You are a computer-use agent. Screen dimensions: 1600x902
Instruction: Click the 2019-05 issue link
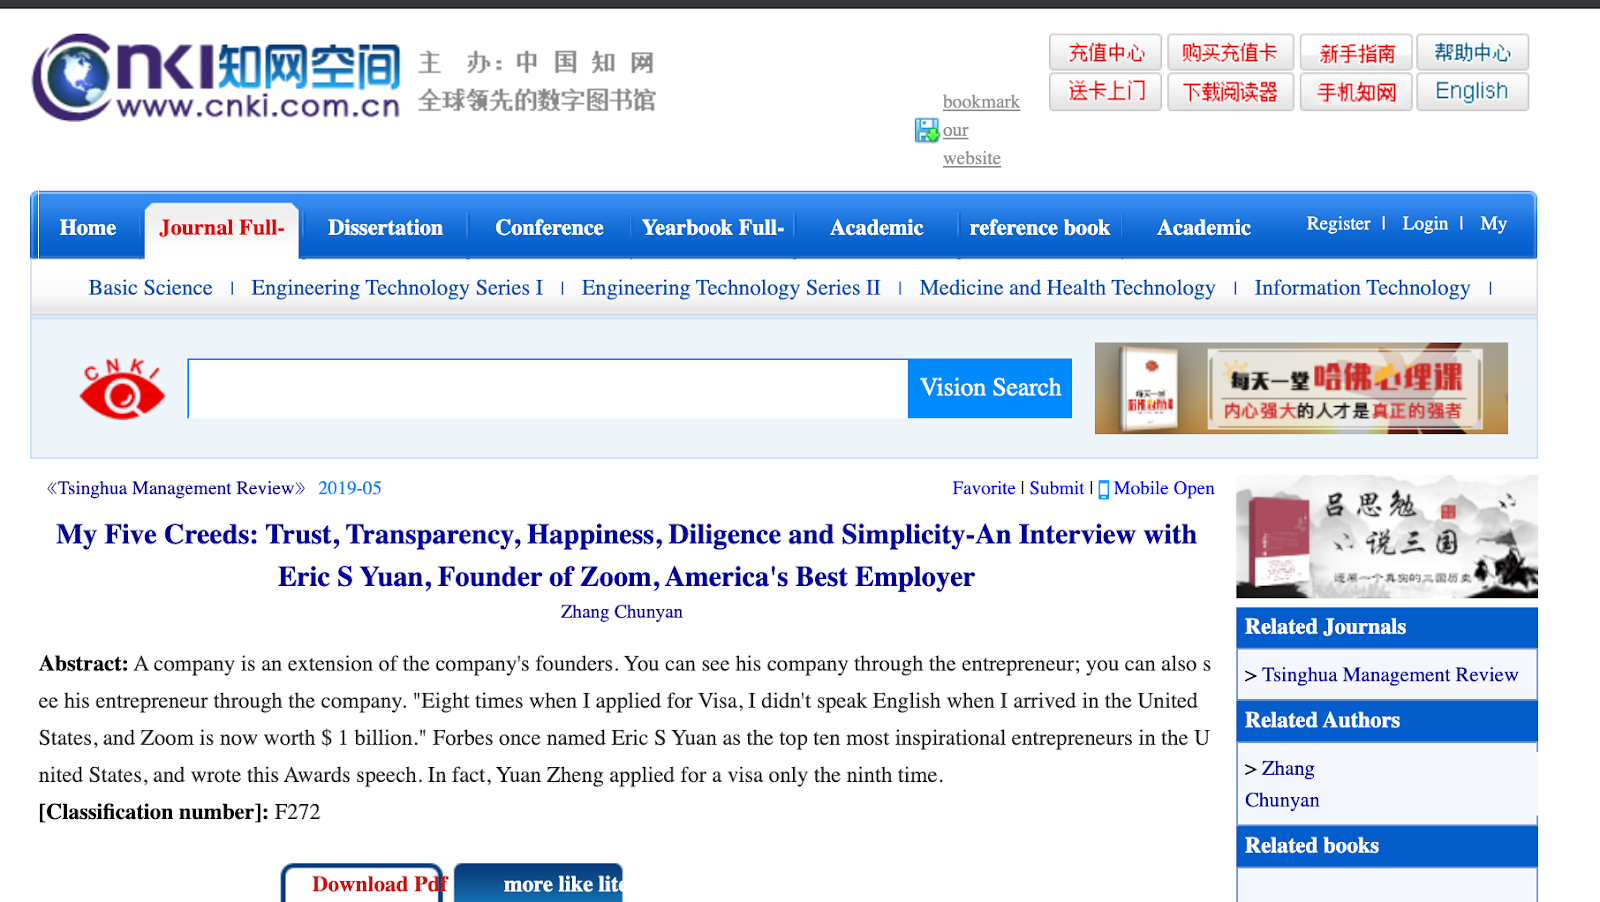pyautogui.click(x=350, y=488)
